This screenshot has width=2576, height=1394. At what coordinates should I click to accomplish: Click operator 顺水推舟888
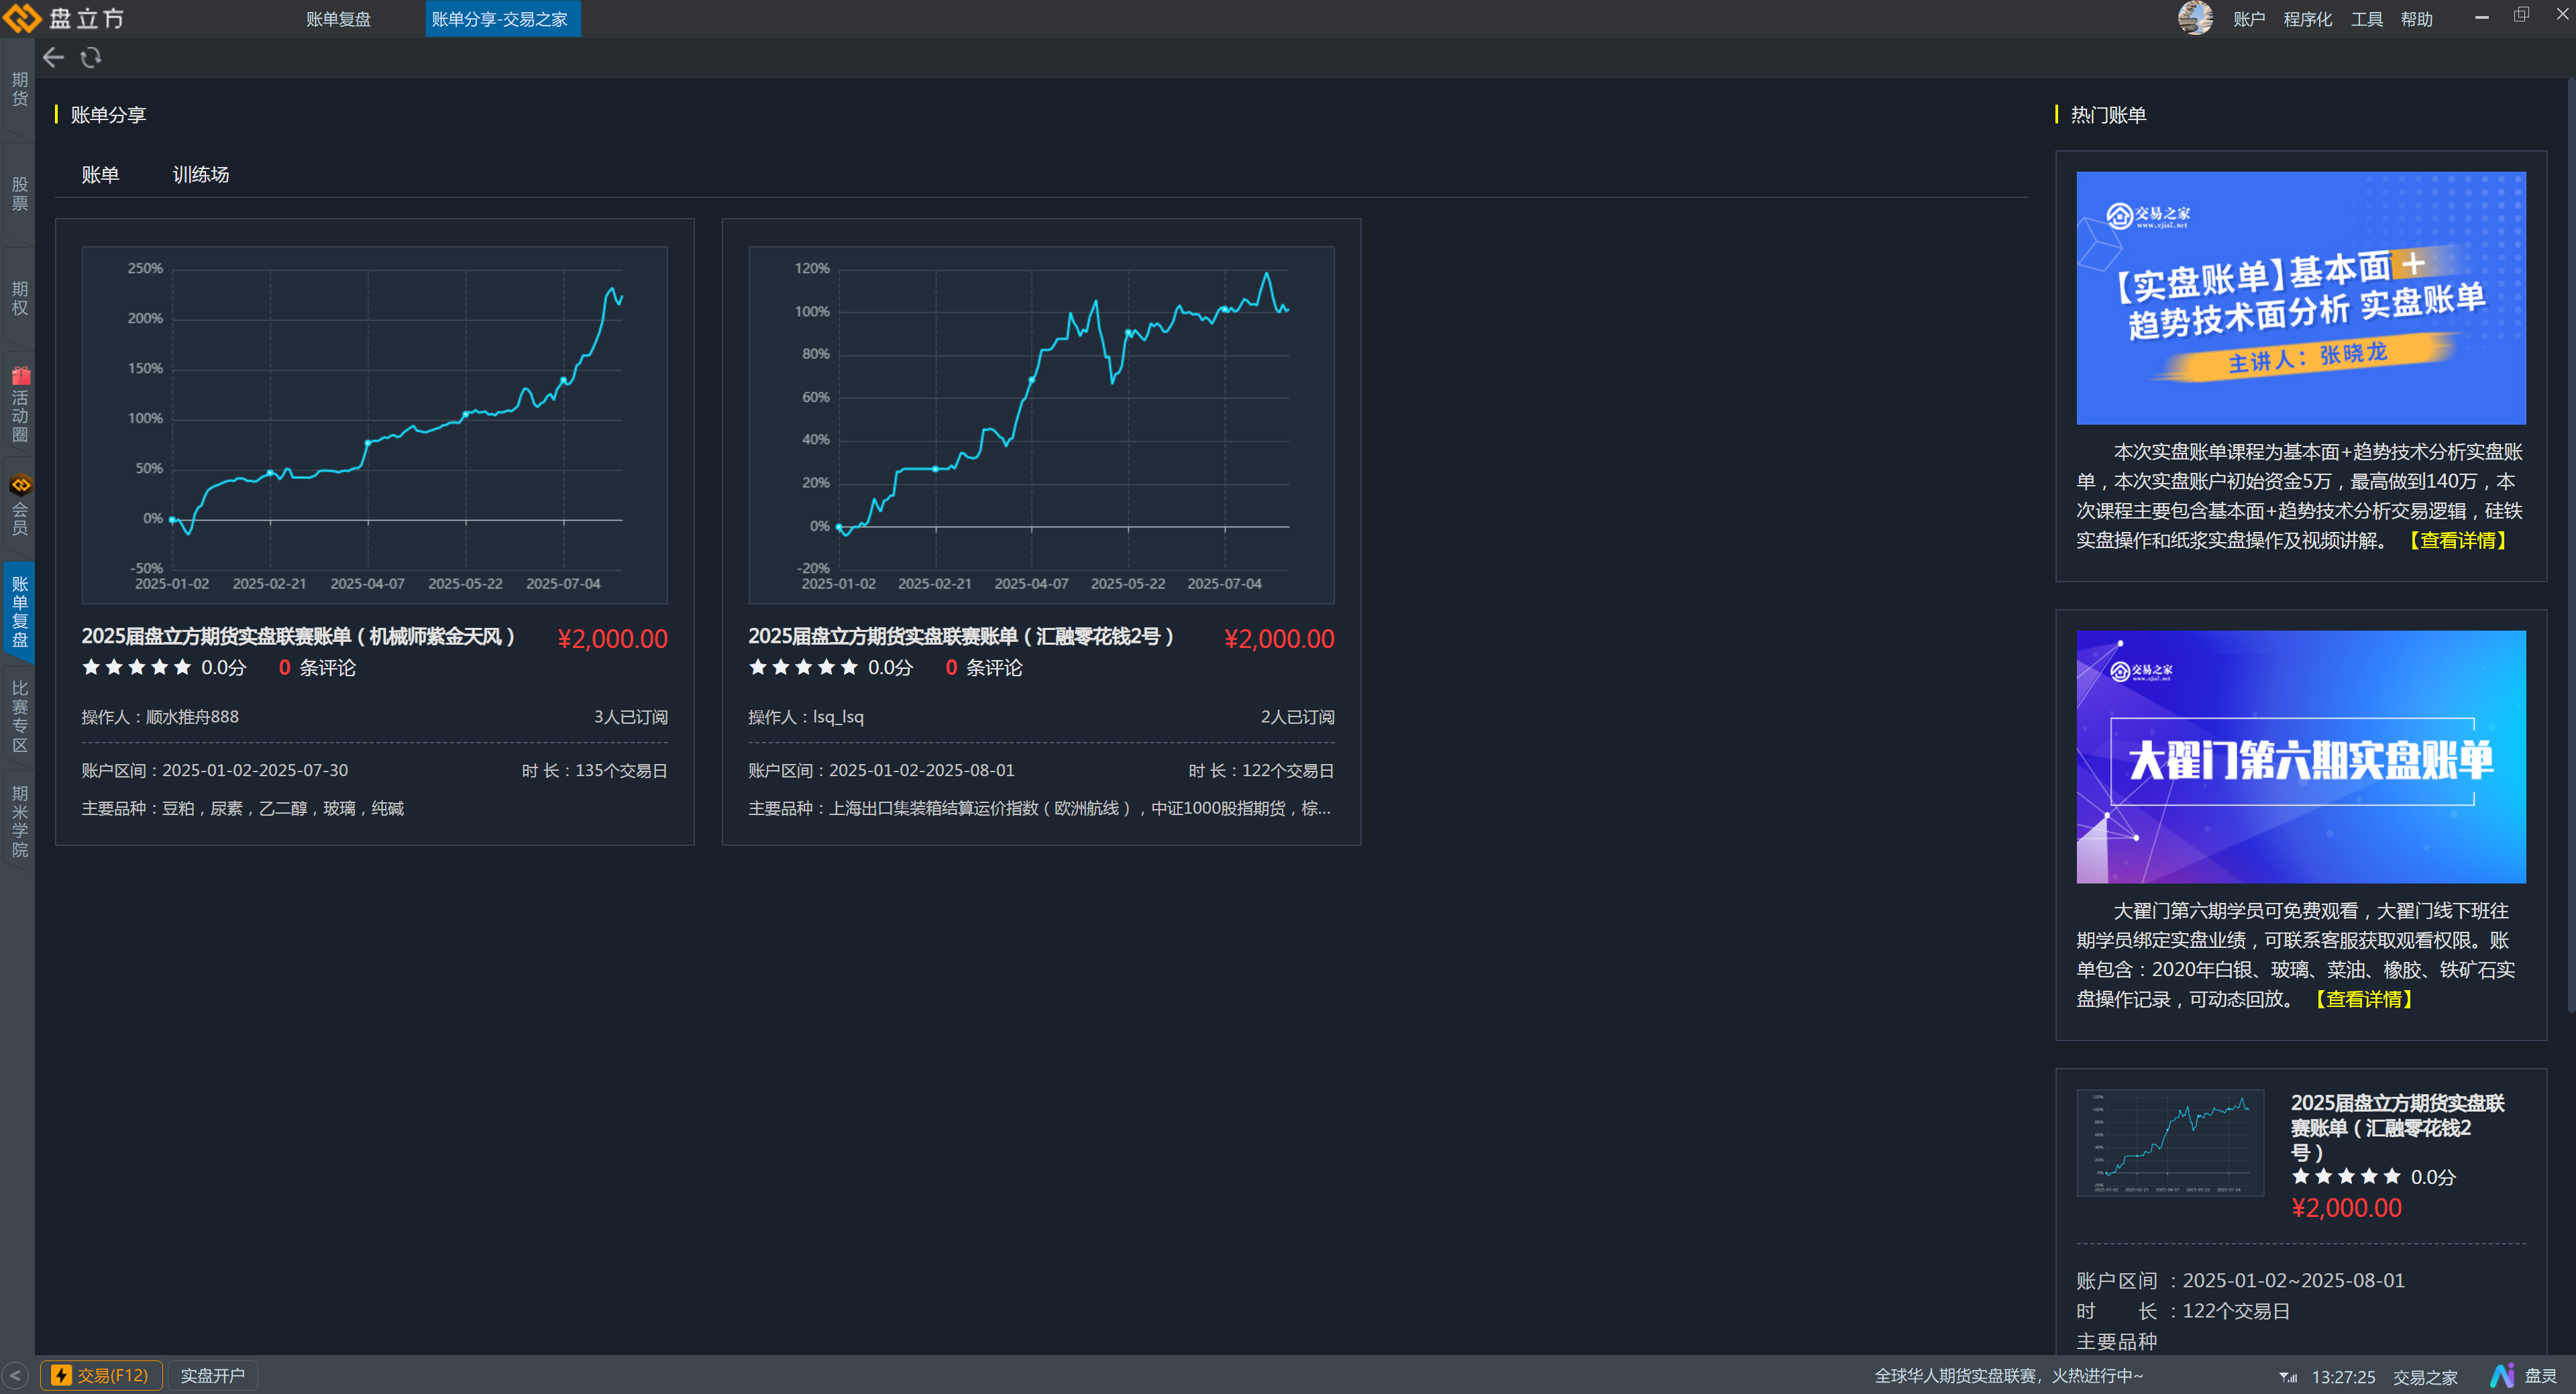pos(192,717)
